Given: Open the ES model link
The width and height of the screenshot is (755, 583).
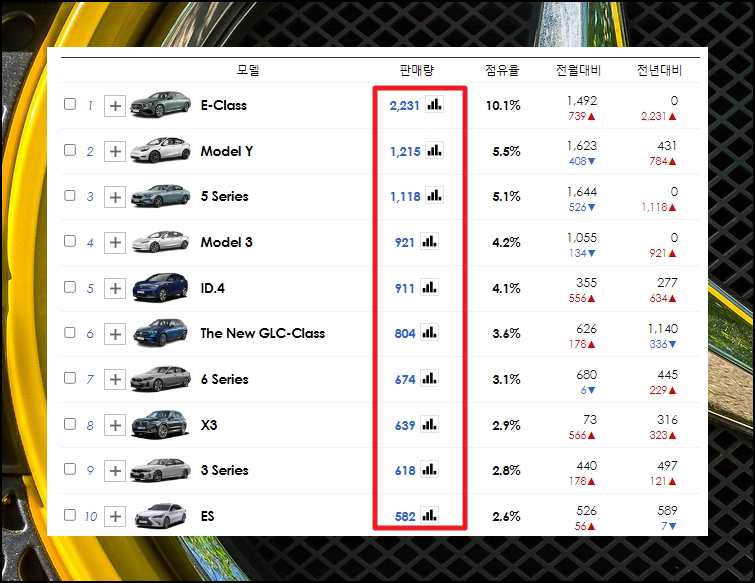Looking at the screenshot, I should tap(207, 516).
